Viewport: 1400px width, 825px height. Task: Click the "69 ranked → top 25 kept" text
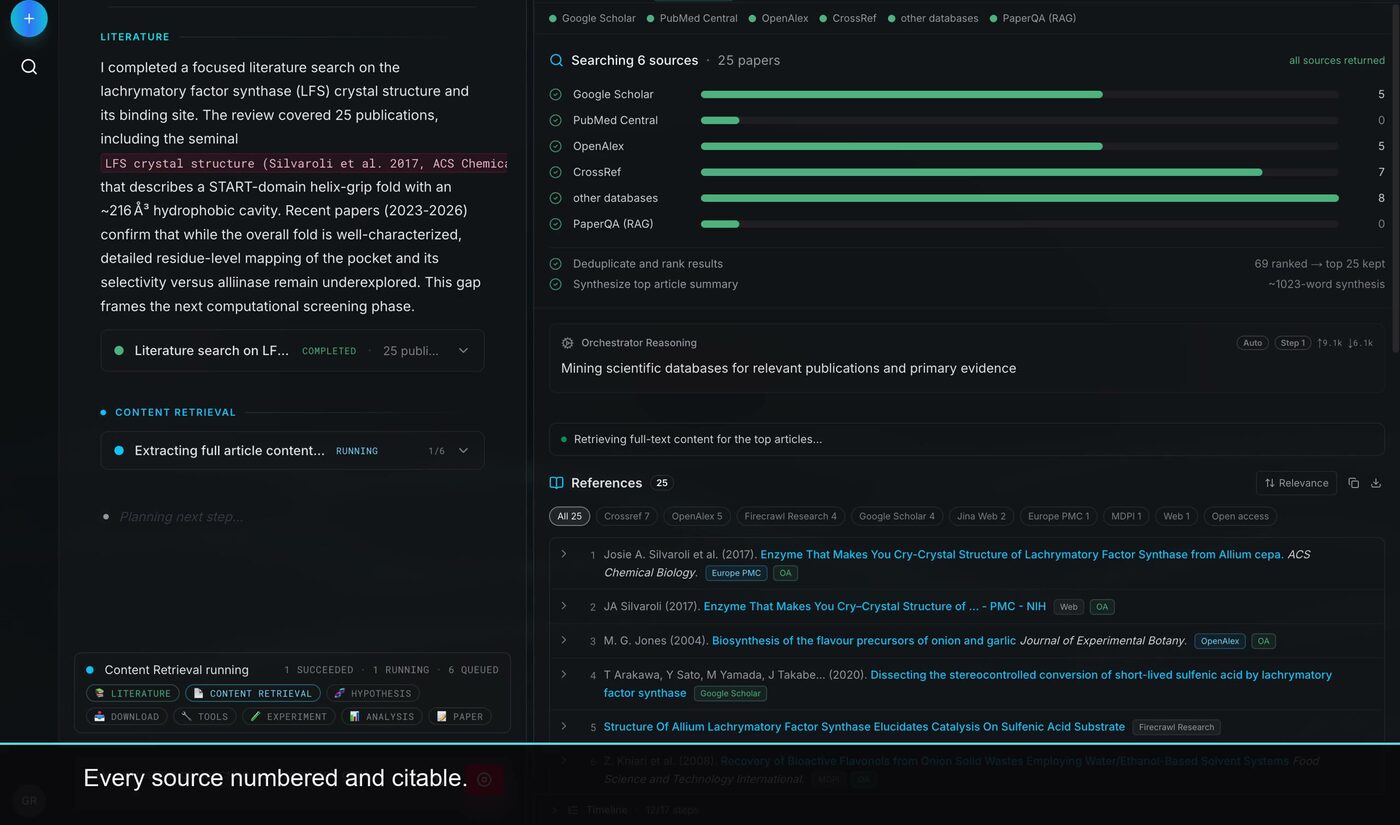(1320, 264)
